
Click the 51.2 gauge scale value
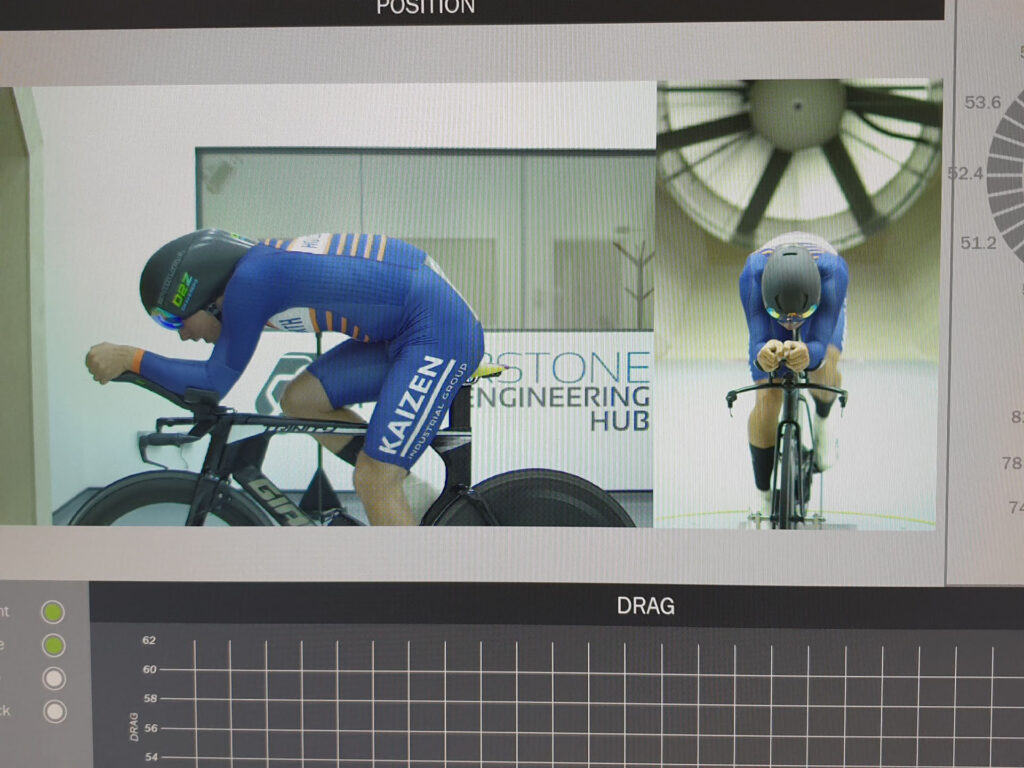pyautogui.click(x=979, y=242)
